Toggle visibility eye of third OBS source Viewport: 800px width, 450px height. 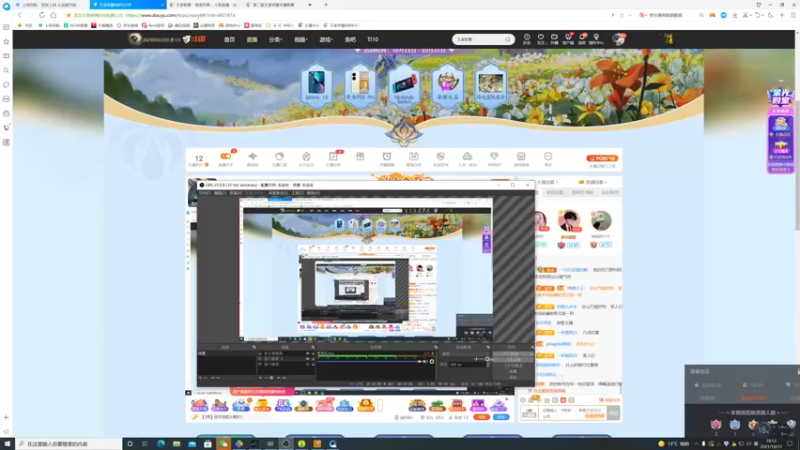[x=308, y=364]
